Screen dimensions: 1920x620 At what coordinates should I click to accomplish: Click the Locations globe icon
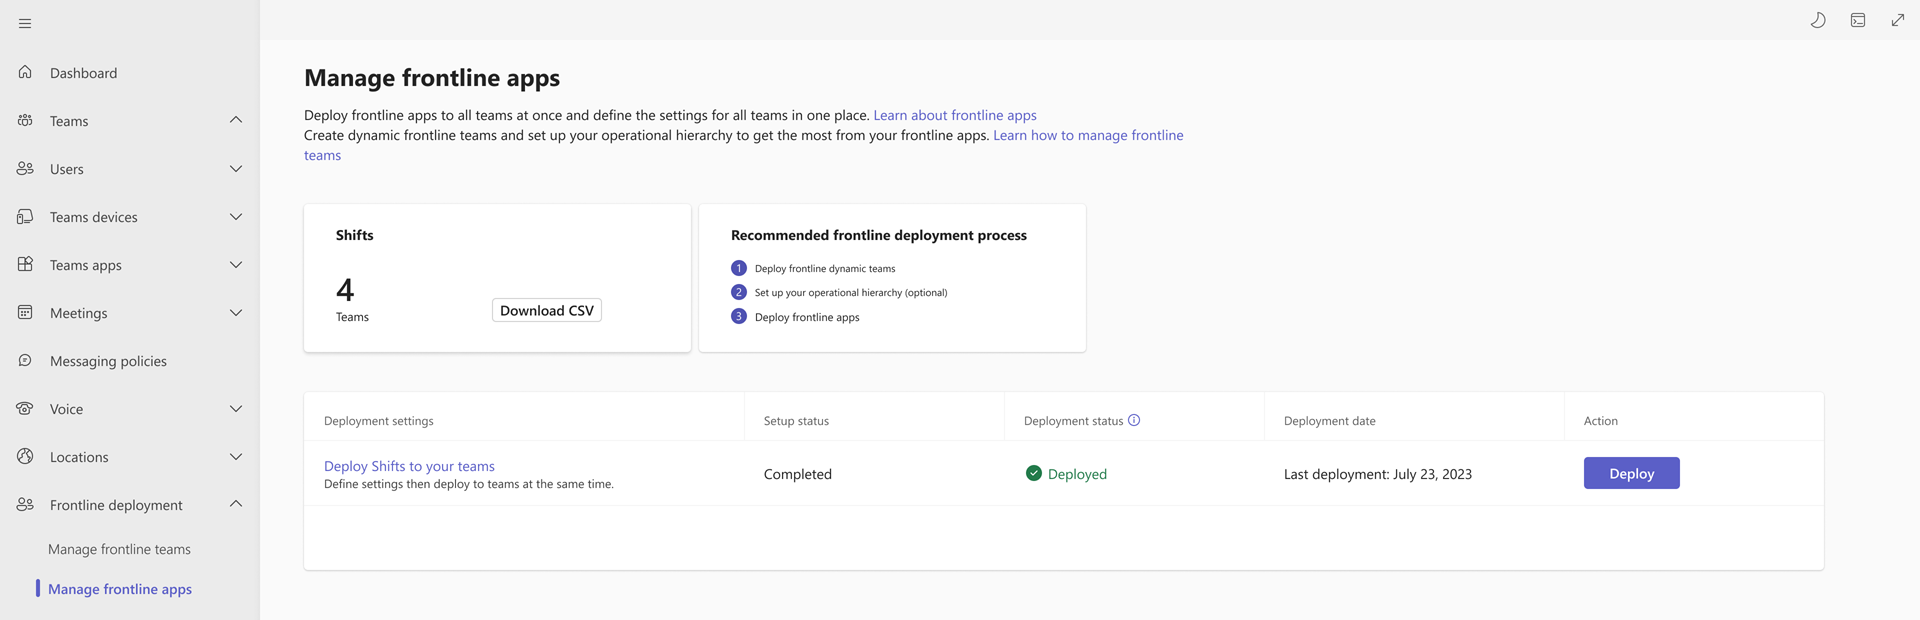[x=25, y=456]
